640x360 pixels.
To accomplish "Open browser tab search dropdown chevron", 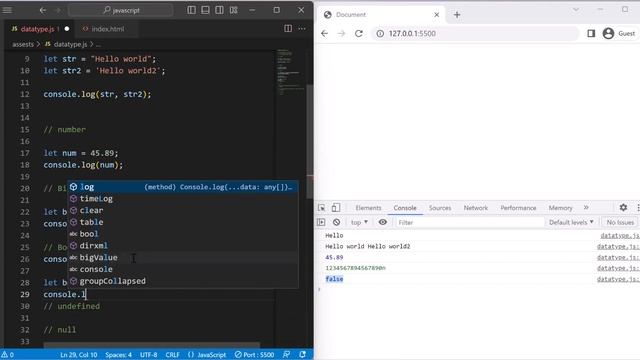I will 576,9.
